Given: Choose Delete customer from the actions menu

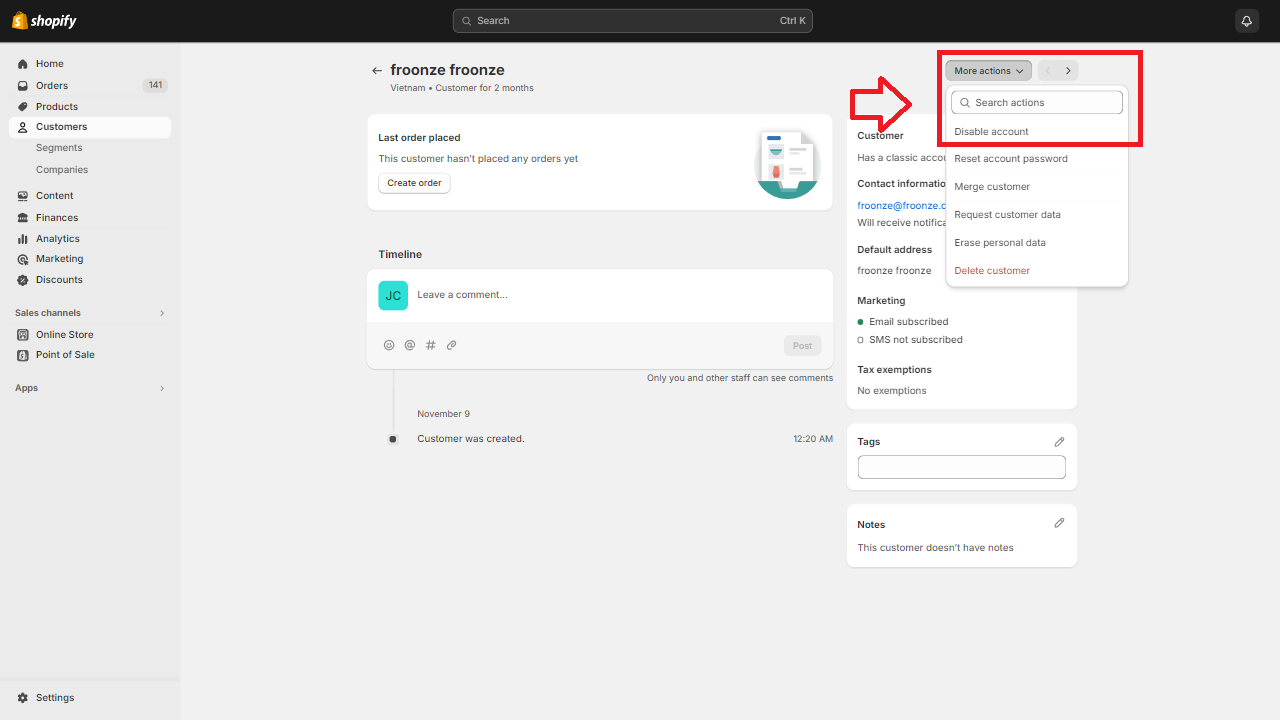Looking at the screenshot, I should [991, 270].
